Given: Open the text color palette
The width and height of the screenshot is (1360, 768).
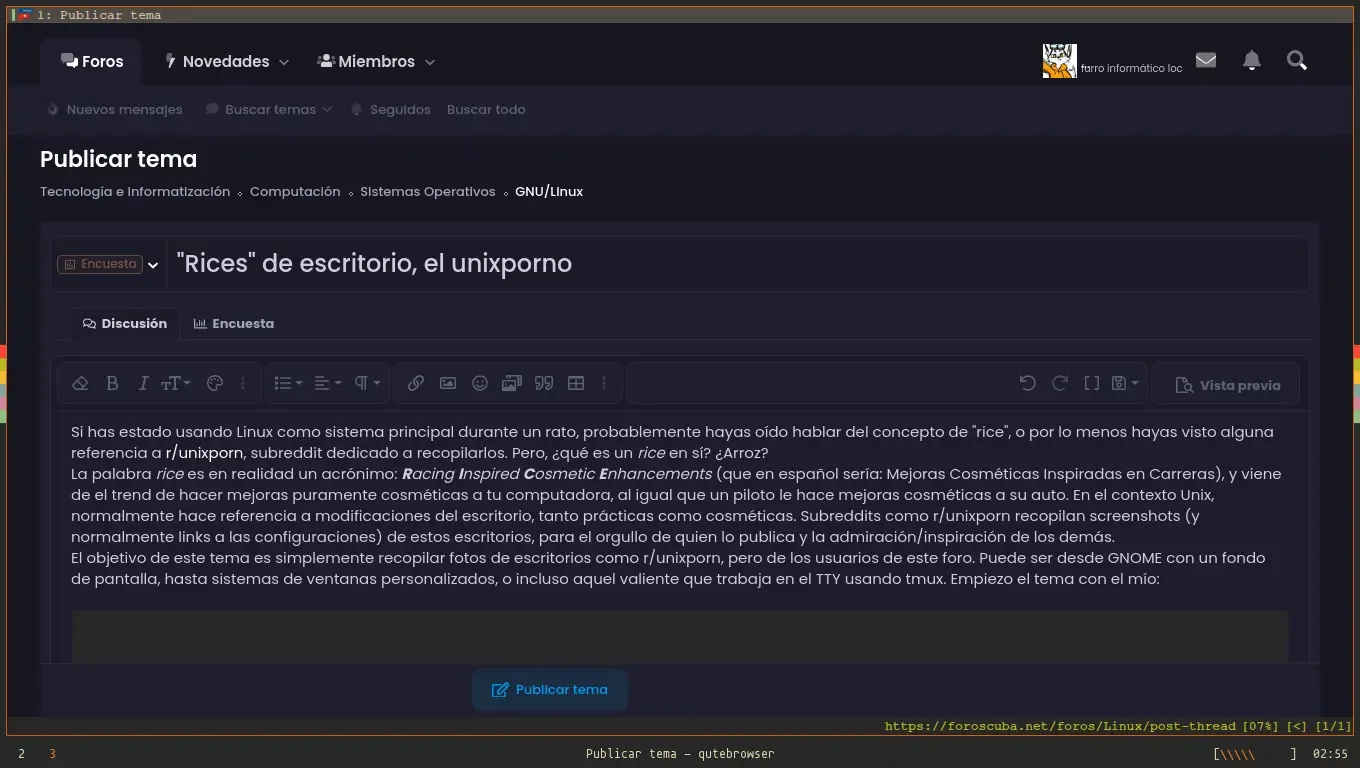Looking at the screenshot, I should tap(214, 383).
